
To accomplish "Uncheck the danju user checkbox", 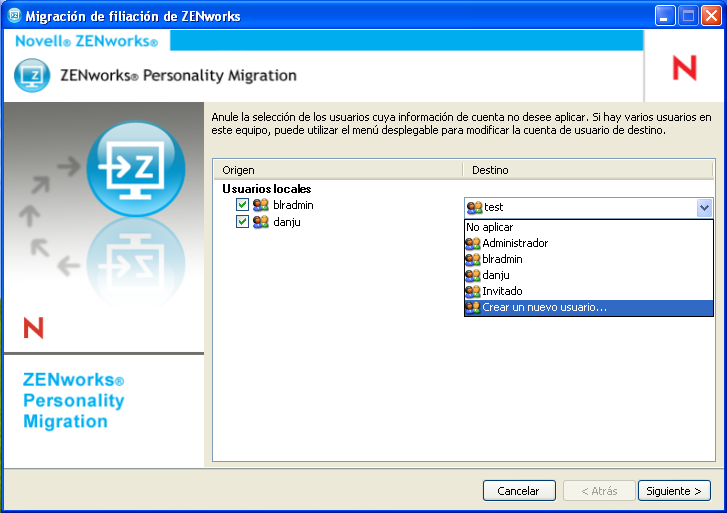I will pos(242,222).
